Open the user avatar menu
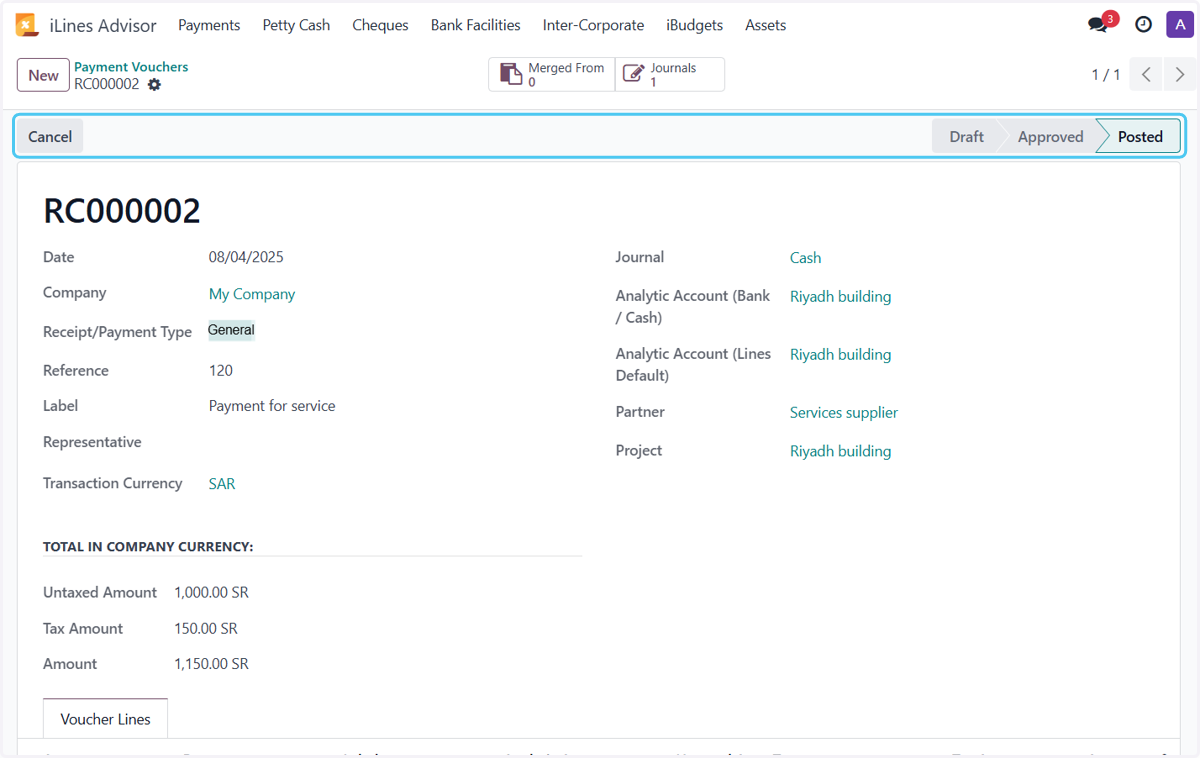Screen dimensions: 1200x758 pos(1180,25)
